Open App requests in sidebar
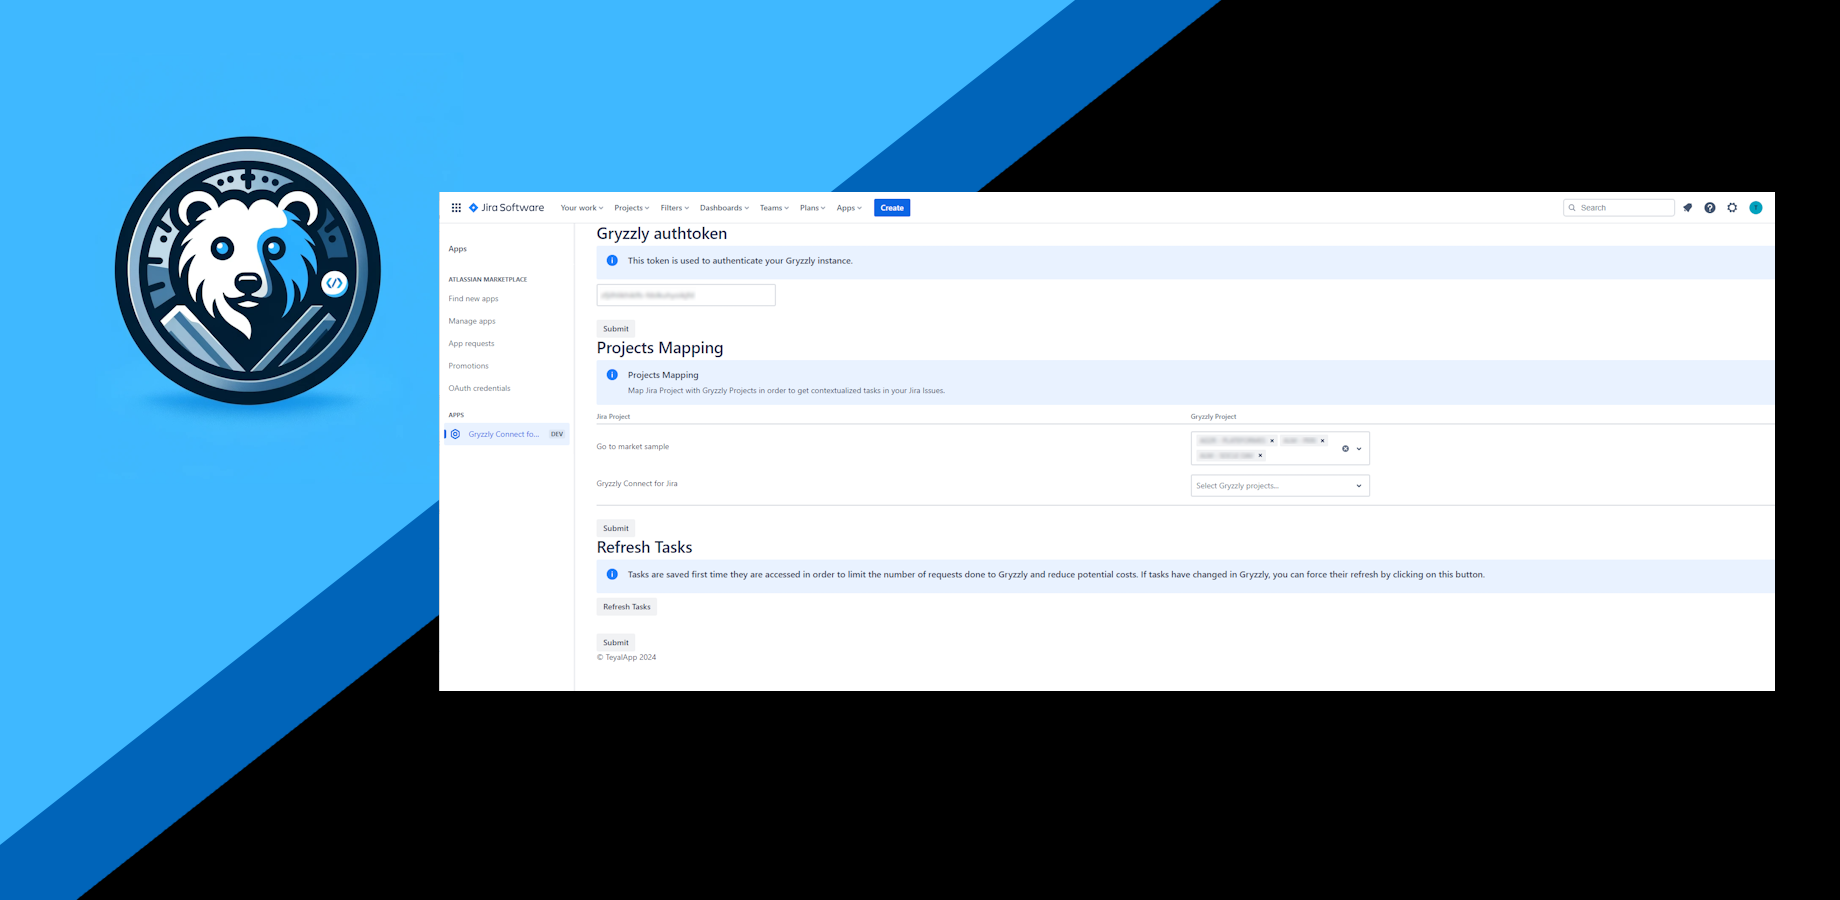 tap(471, 344)
